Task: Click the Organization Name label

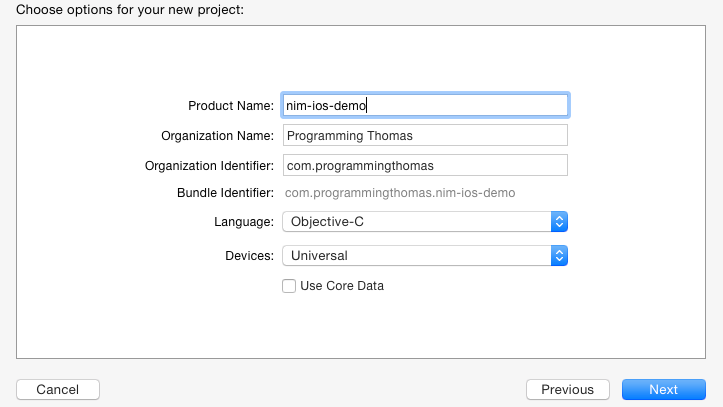Action: pos(217,136)
